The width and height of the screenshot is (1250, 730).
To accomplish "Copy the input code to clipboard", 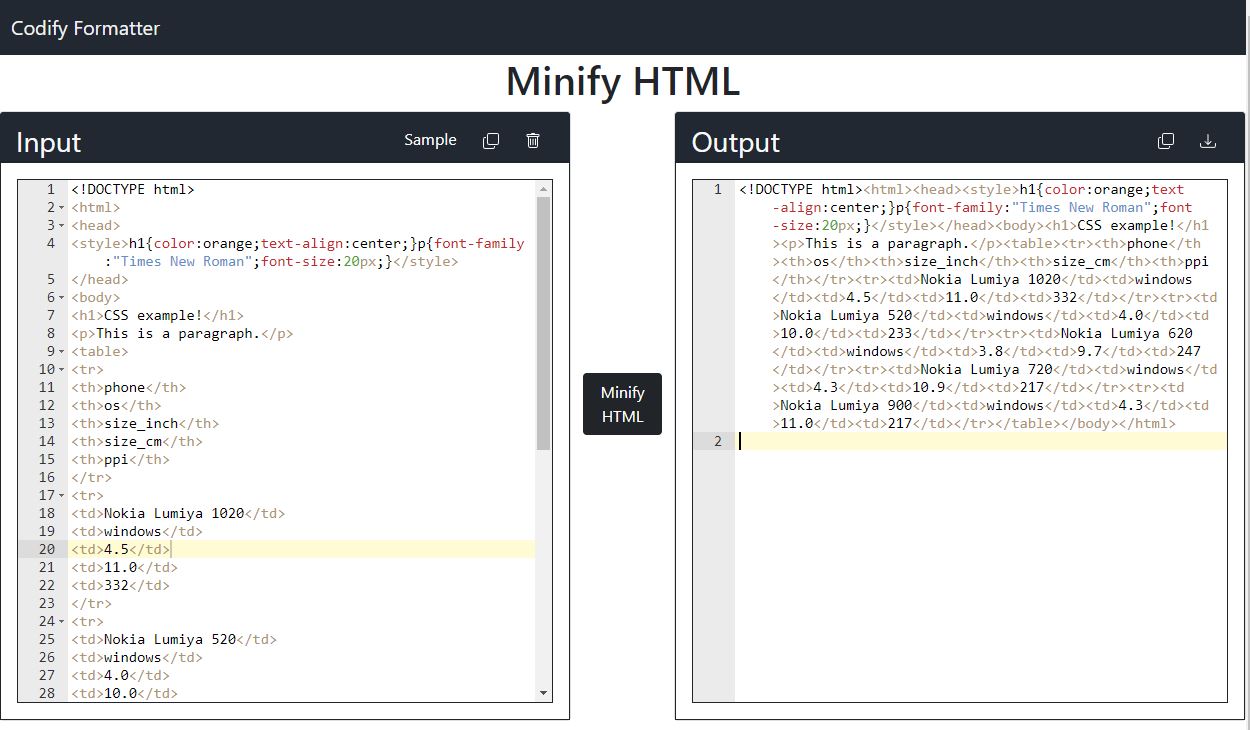I will (491, 141).
